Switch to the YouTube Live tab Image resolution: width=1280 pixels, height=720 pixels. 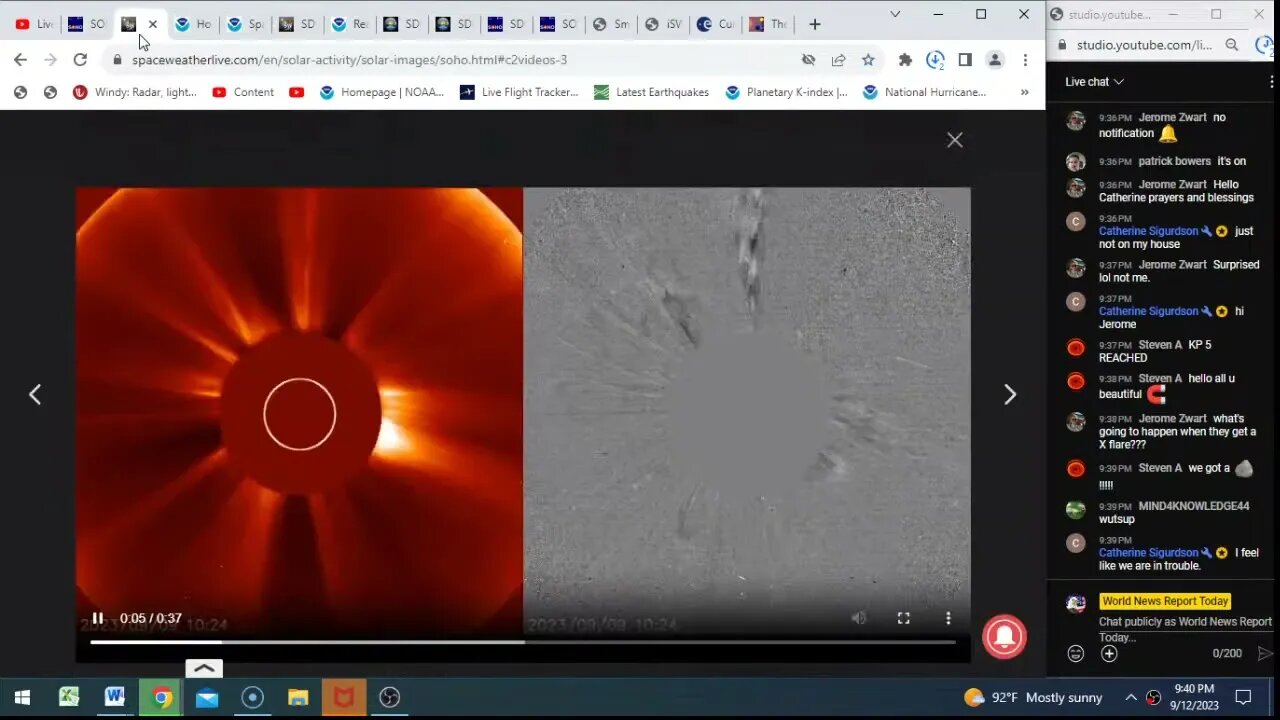(34, 24)
